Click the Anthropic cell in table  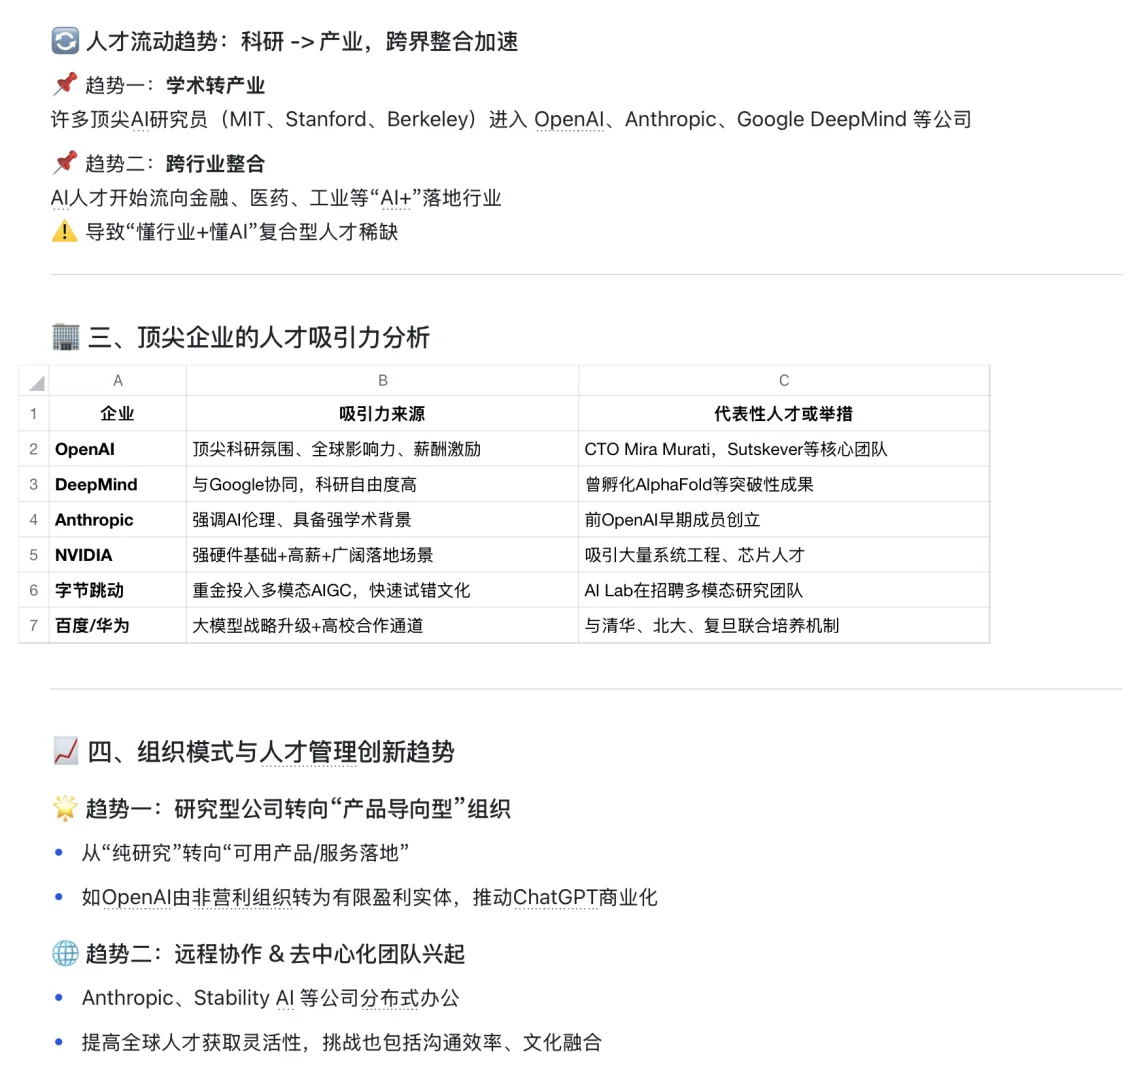[117, 520]
